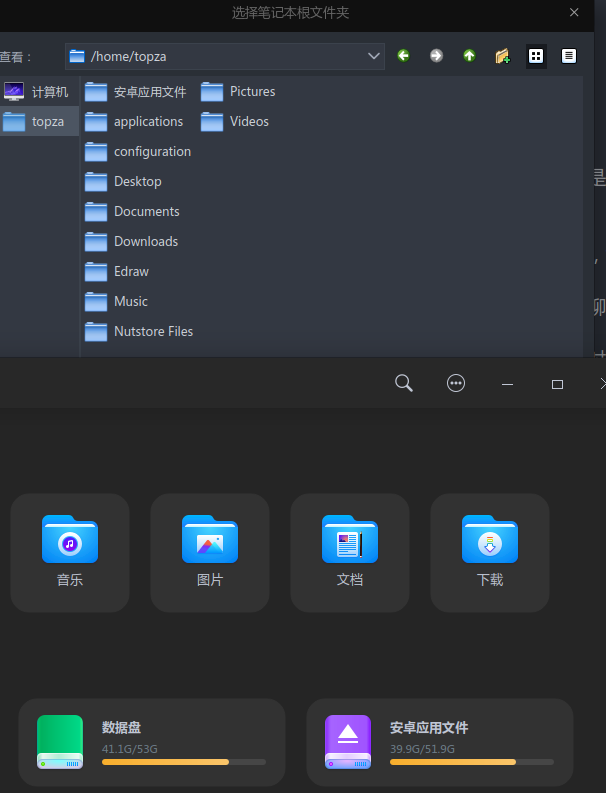
Task: Maximize the file manager window
Action: click(x=557, y=384)
